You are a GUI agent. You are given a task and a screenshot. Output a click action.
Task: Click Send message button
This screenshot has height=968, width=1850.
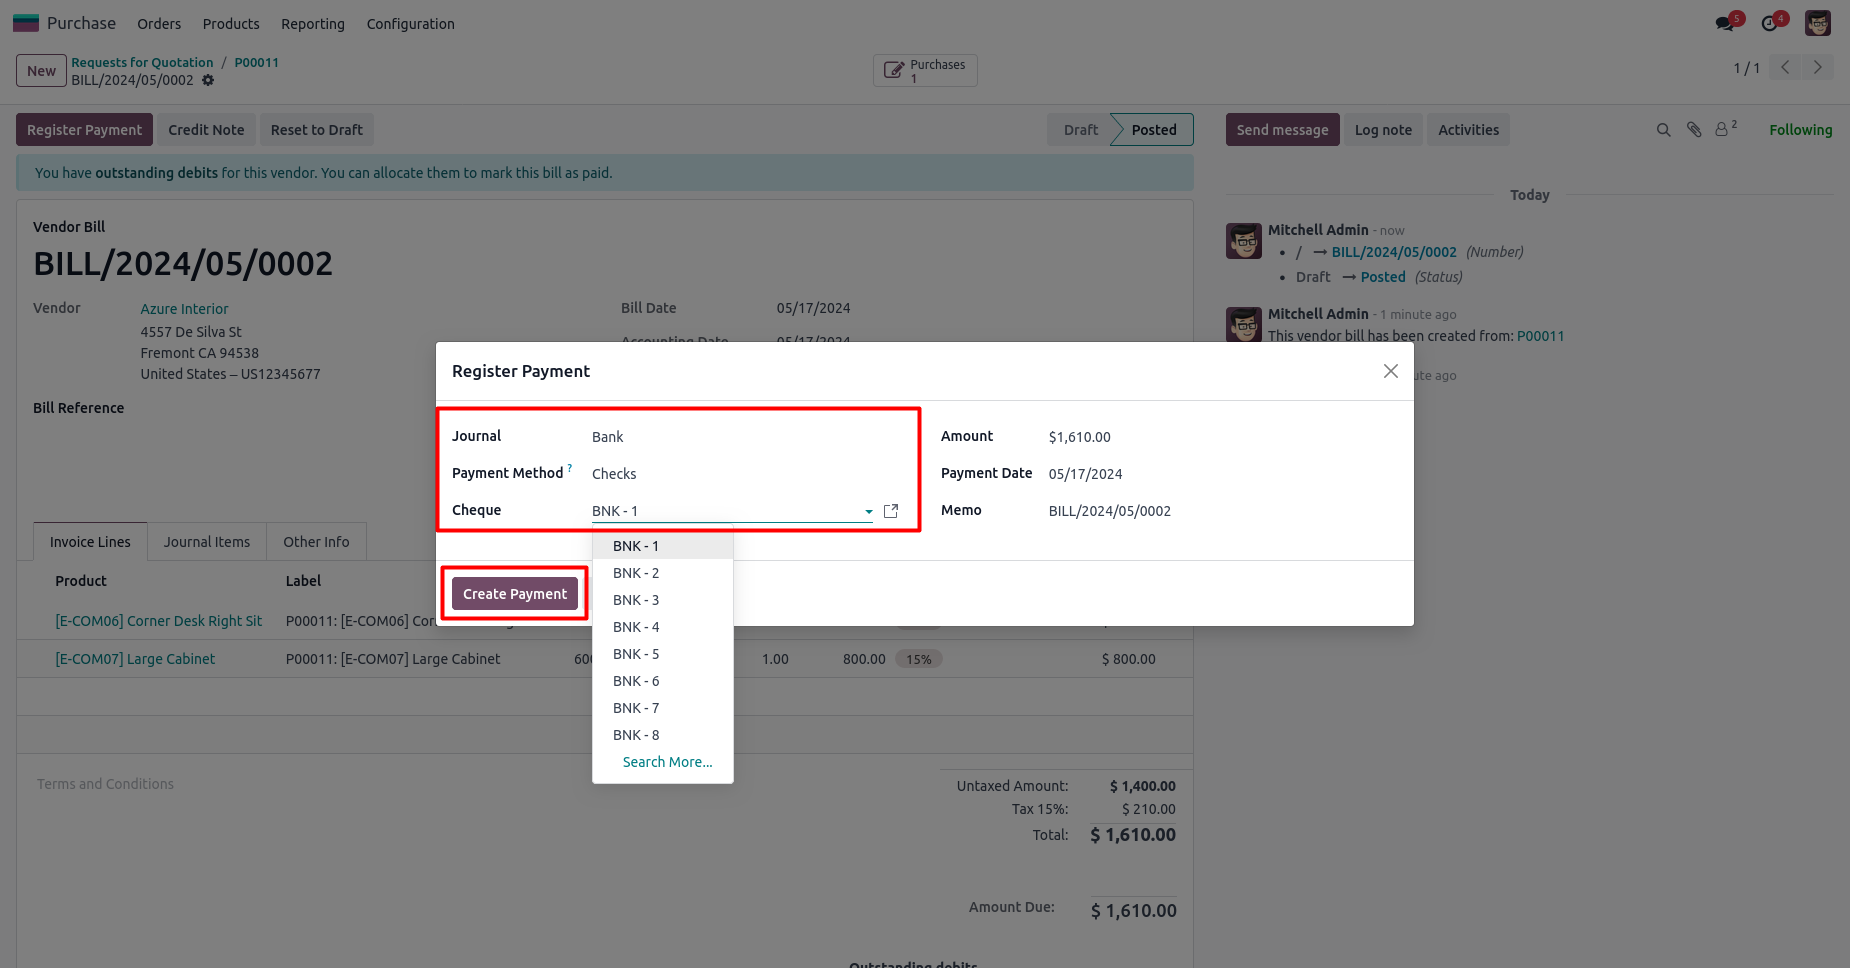(x=1282, y=130)
